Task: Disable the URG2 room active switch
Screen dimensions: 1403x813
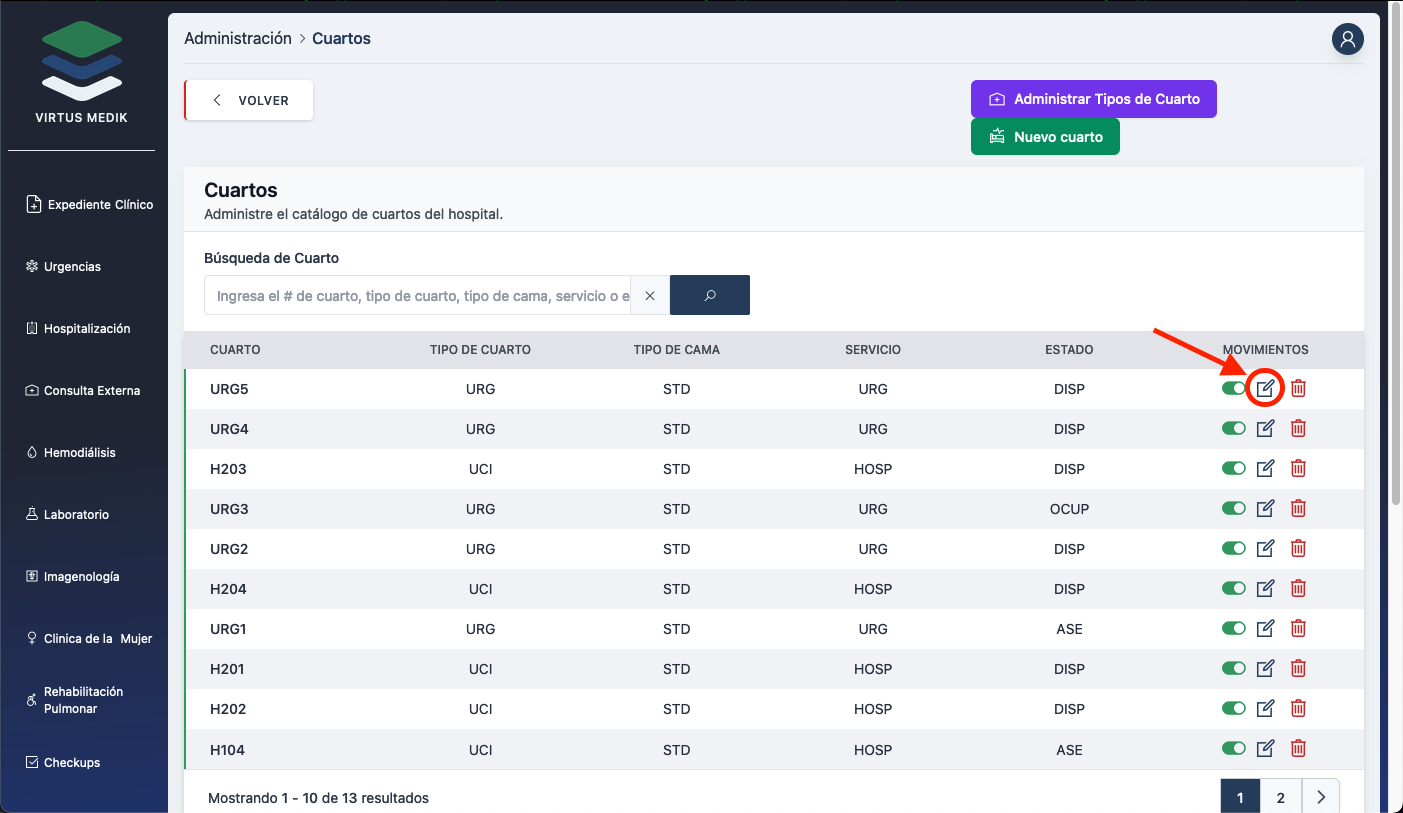Action: click(1233, 549)
